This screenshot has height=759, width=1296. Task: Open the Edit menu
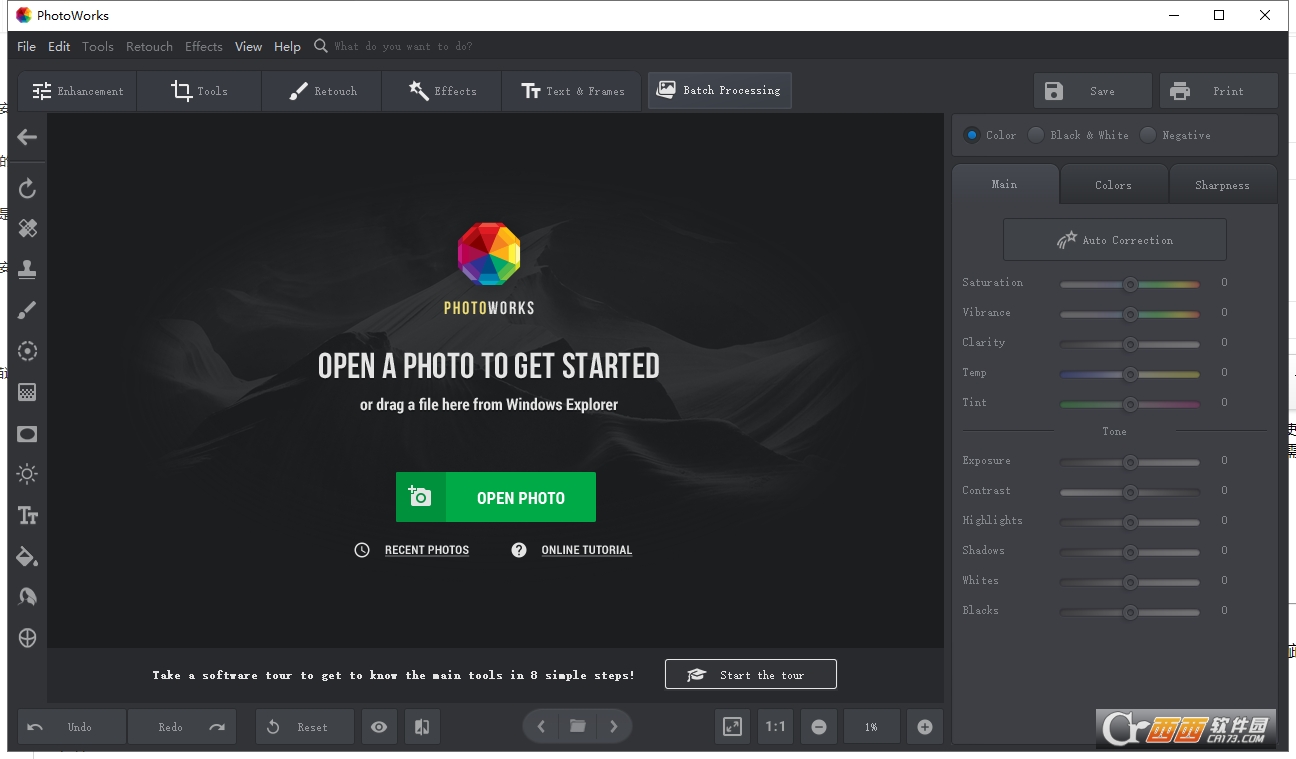coord(59,46)
